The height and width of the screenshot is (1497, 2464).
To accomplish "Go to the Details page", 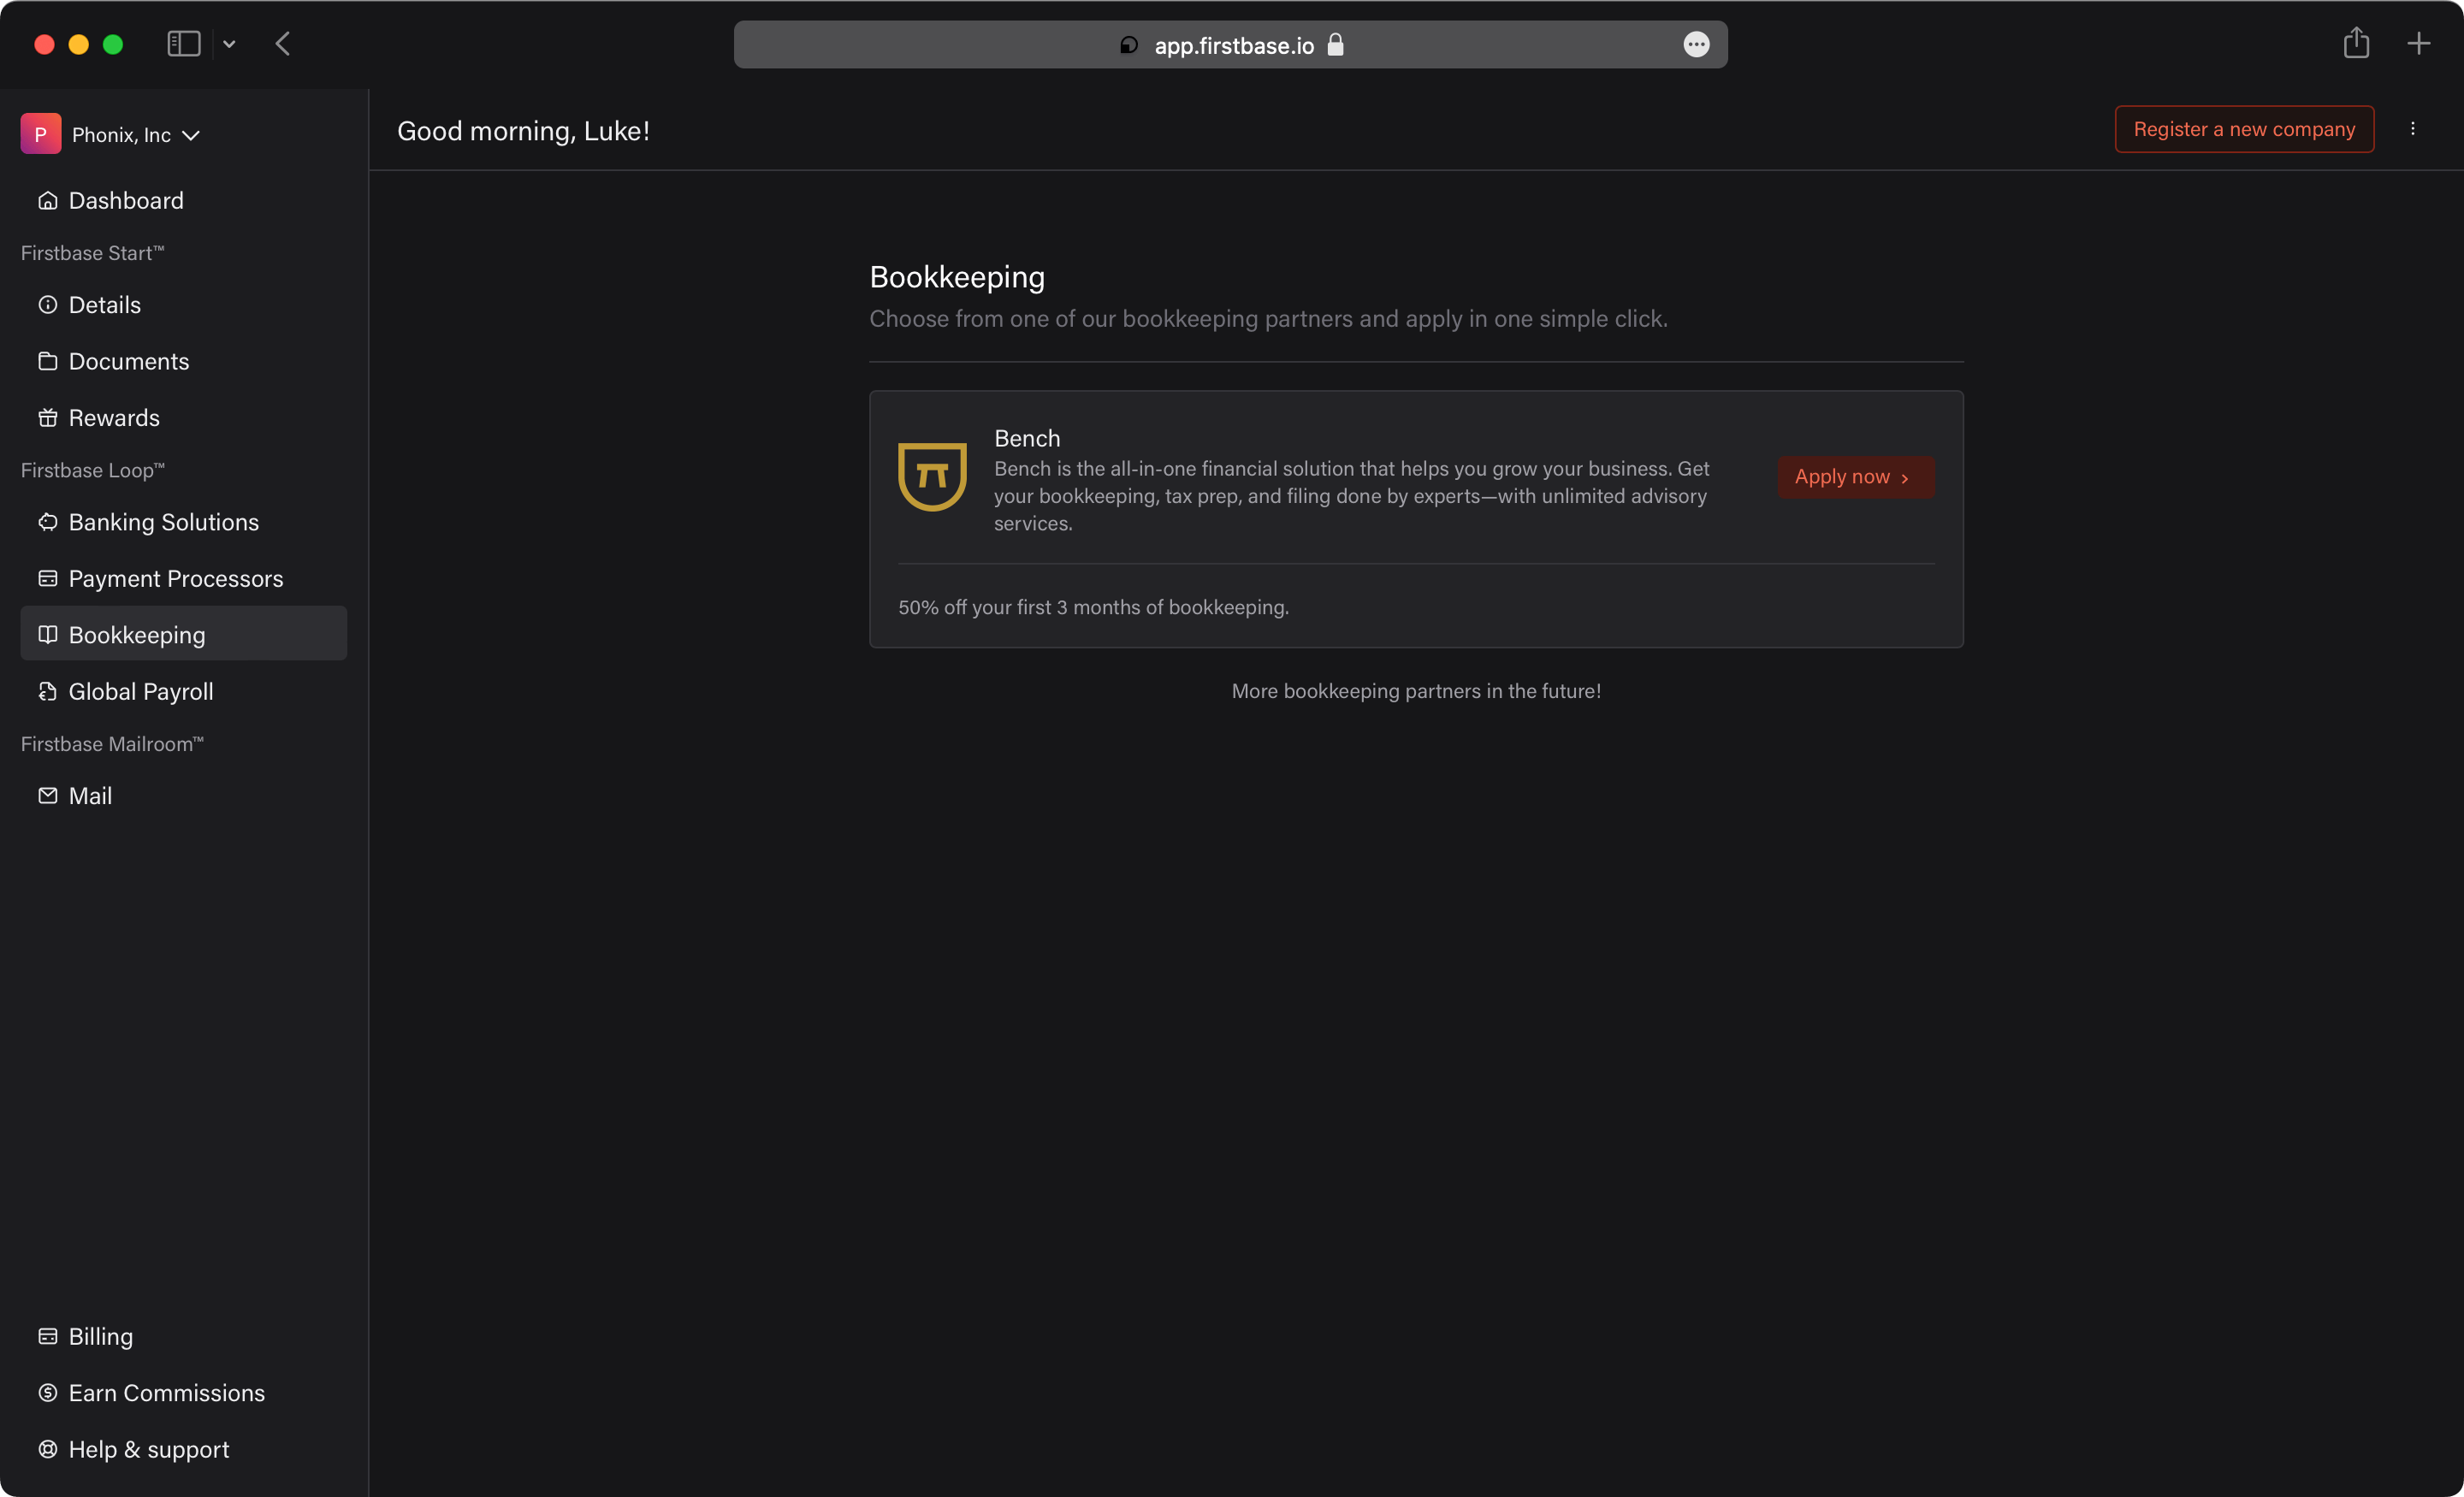I will tap(104, 305).
